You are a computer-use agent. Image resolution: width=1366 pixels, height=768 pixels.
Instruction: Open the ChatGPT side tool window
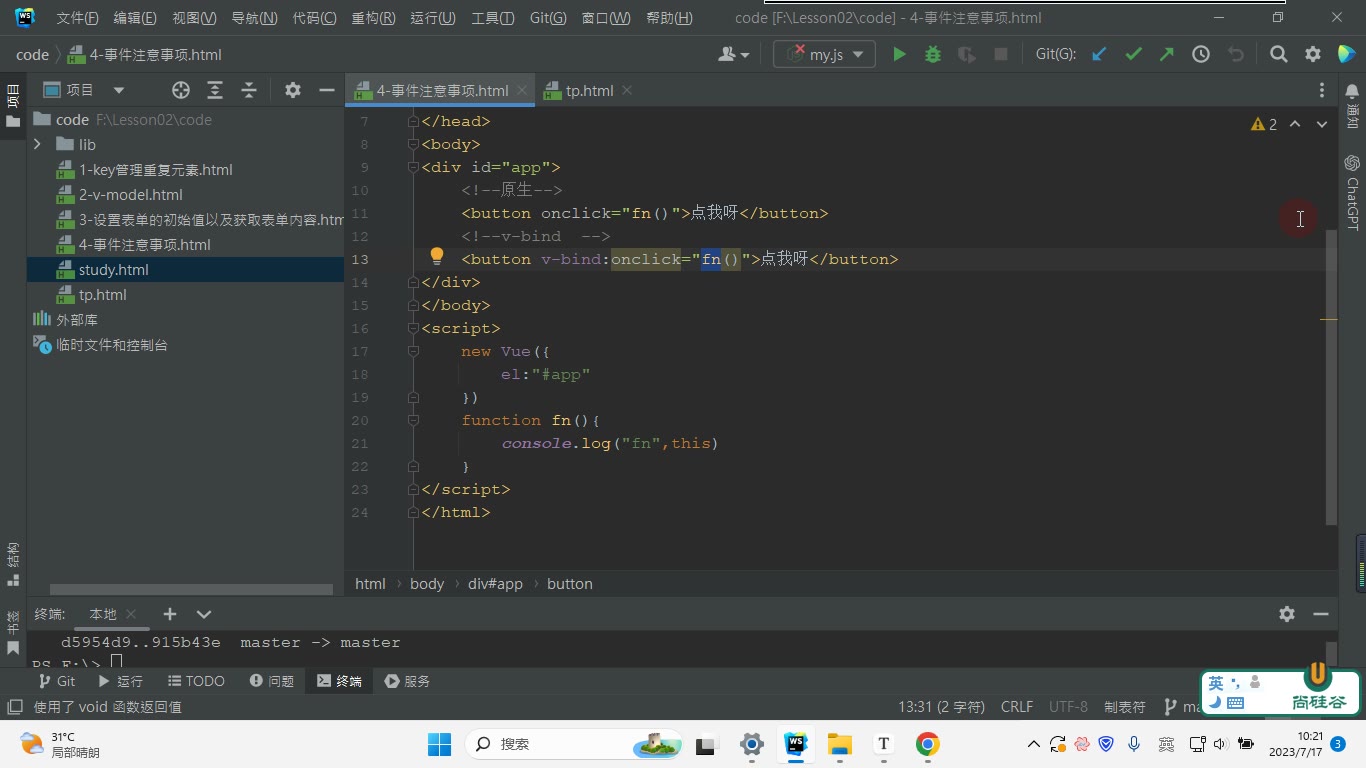1352,192
